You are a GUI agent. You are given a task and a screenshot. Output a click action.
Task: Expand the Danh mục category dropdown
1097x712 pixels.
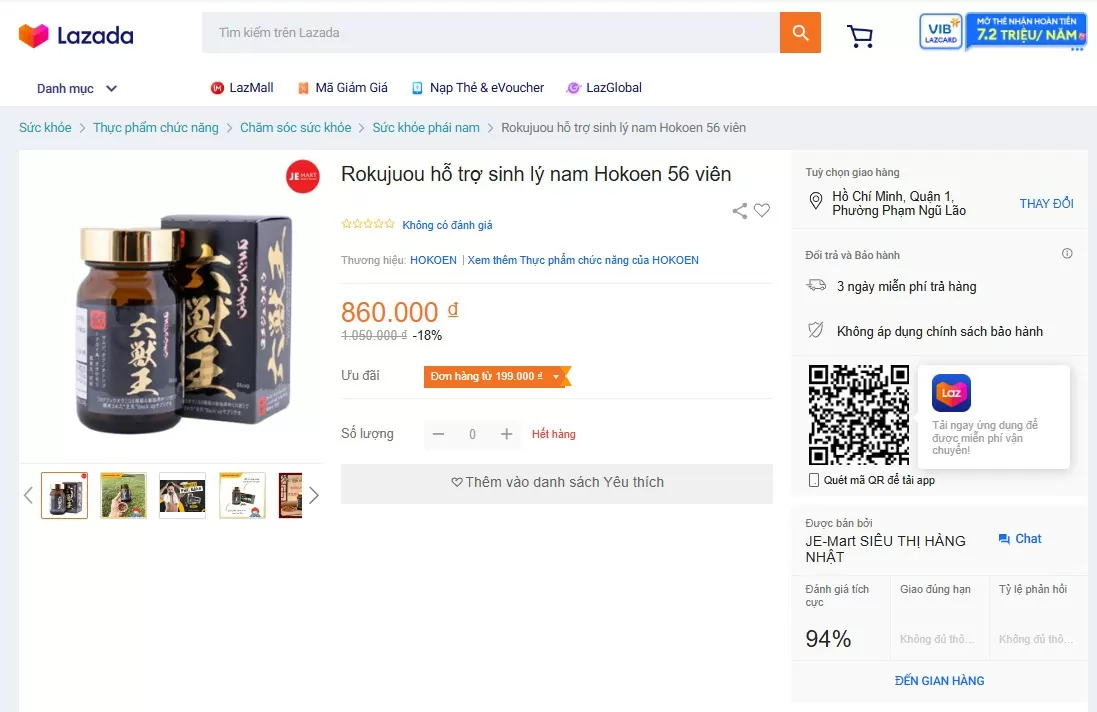[77, 88]
